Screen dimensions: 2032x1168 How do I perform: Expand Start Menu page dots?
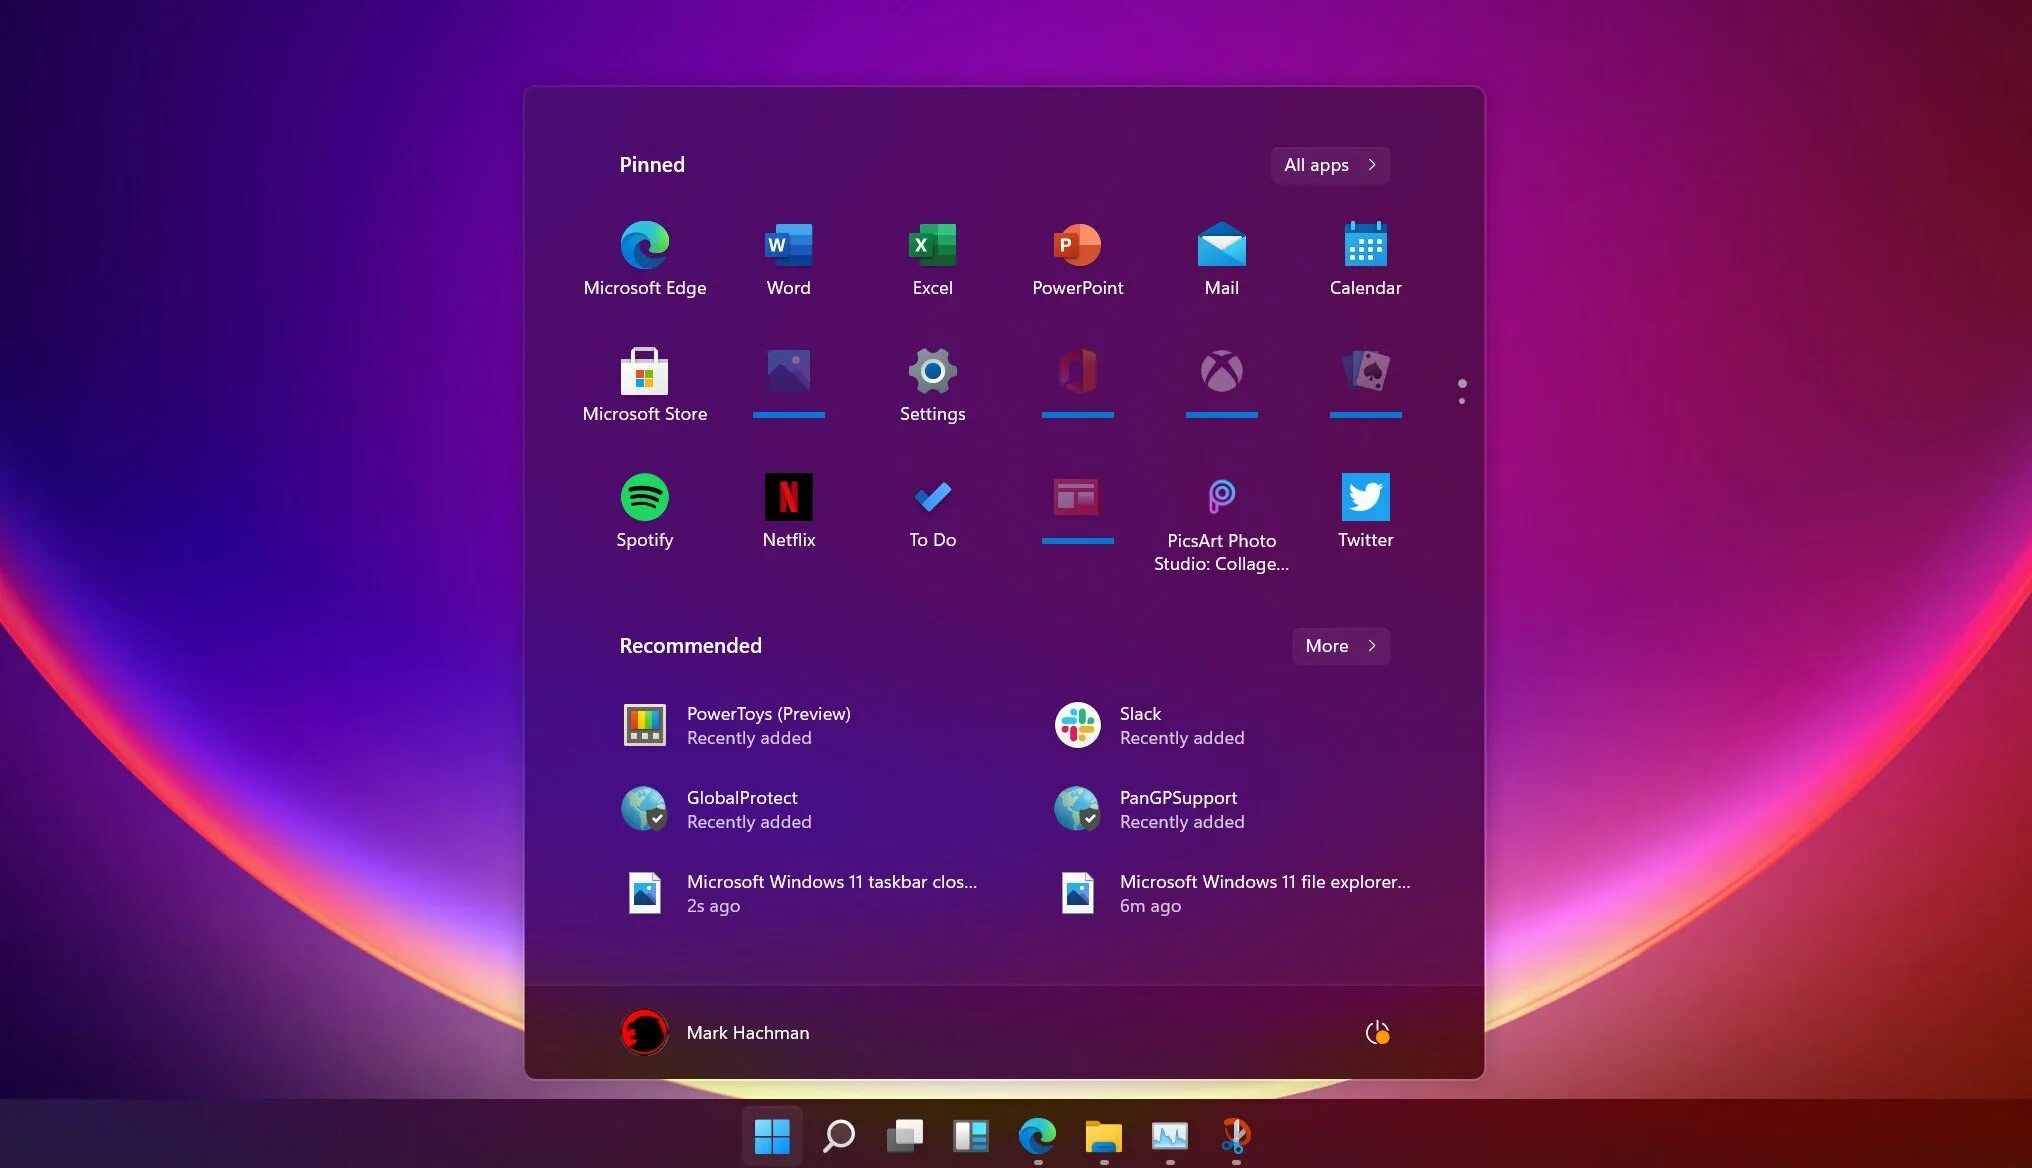[1460, 392]
